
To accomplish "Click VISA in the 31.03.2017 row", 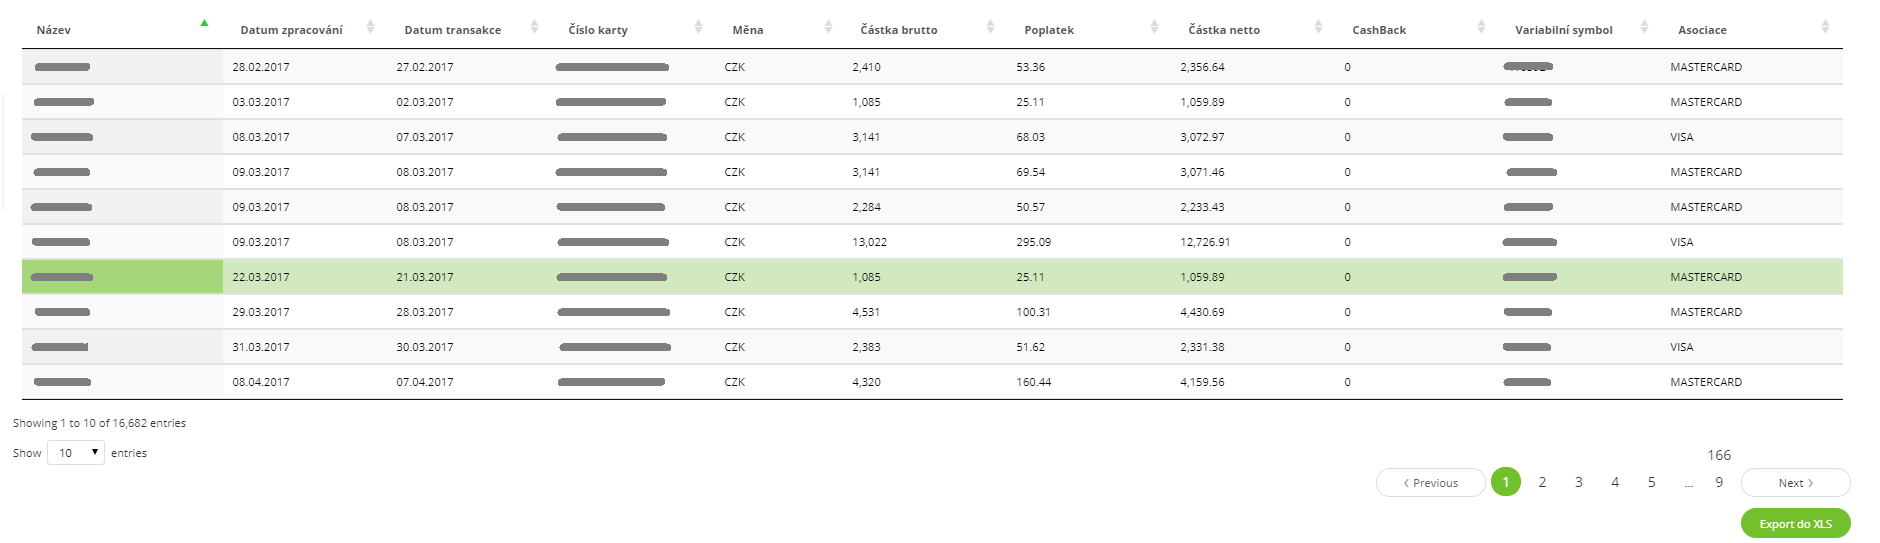I will [1681, 347].
